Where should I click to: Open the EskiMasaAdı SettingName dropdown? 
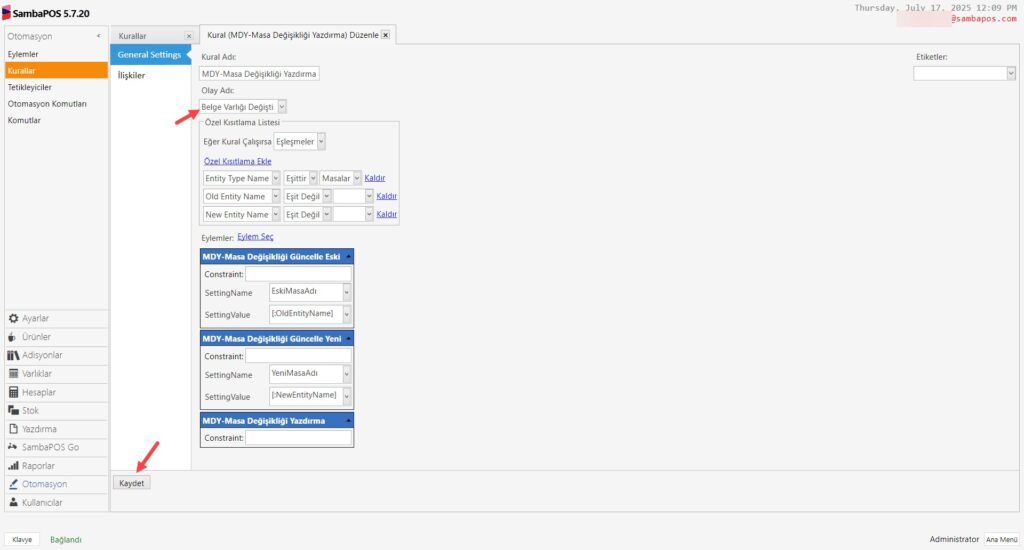pyautogui.click(x=346, y=293)
